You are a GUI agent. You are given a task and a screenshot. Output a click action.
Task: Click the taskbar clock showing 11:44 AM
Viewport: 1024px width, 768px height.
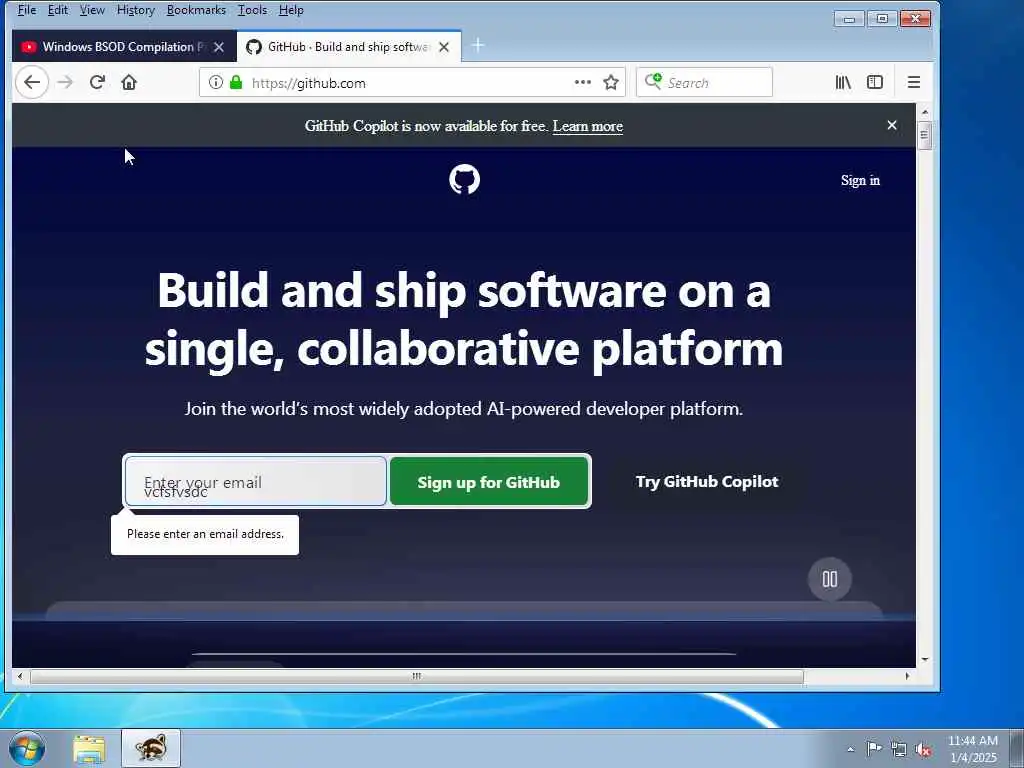coord(972,748)
